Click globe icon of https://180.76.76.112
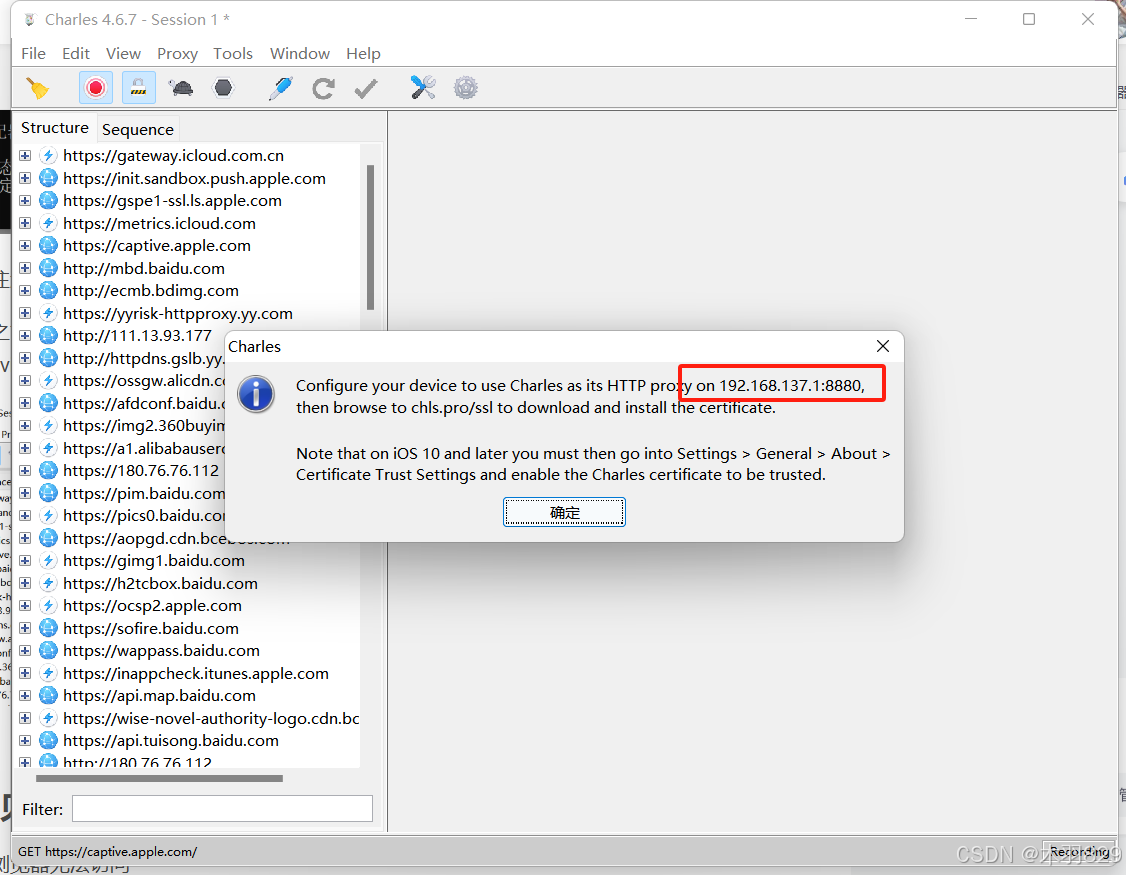This screenshot has width=1126, height=875. (48, 471)
